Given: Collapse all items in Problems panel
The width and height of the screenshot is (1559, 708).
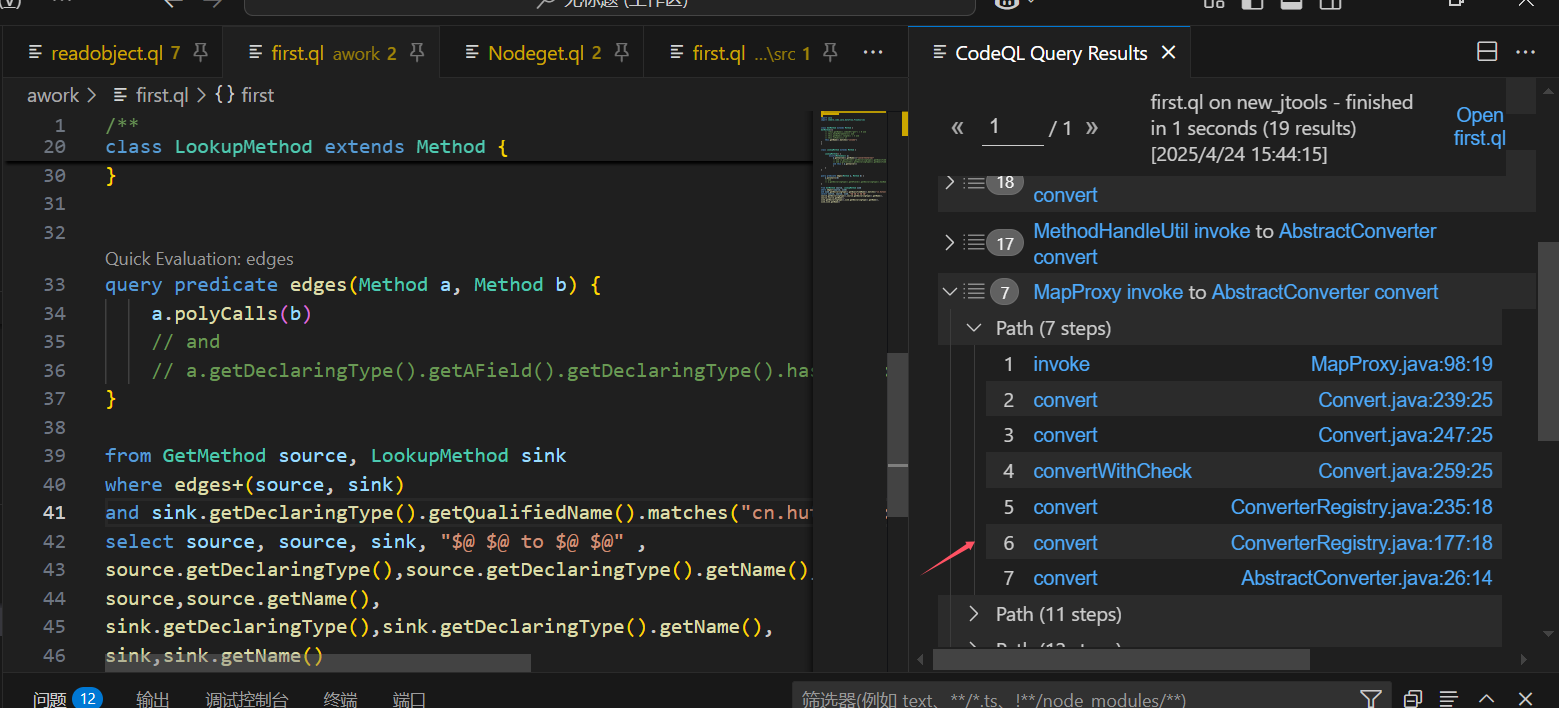Looking at the screenshot, I should (x=1413, y=698).
